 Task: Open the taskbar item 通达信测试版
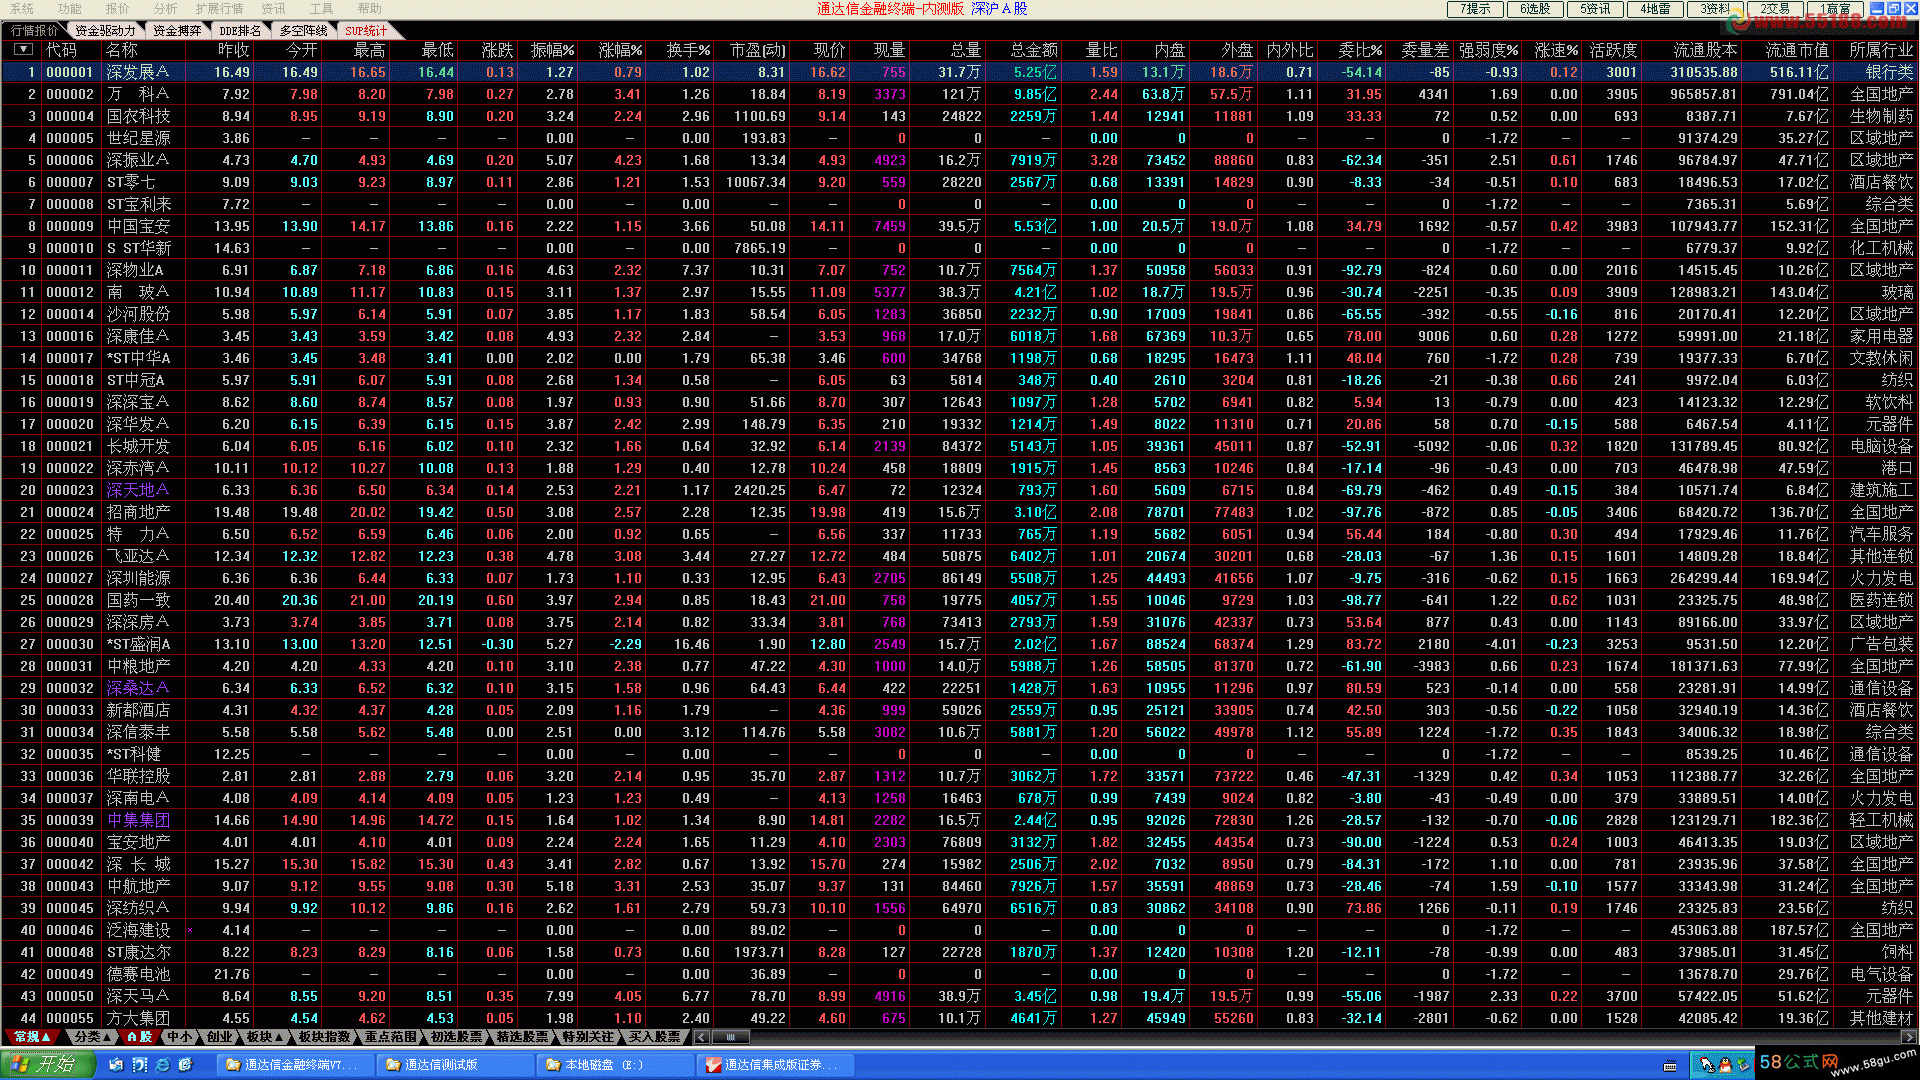point(455,1065)
